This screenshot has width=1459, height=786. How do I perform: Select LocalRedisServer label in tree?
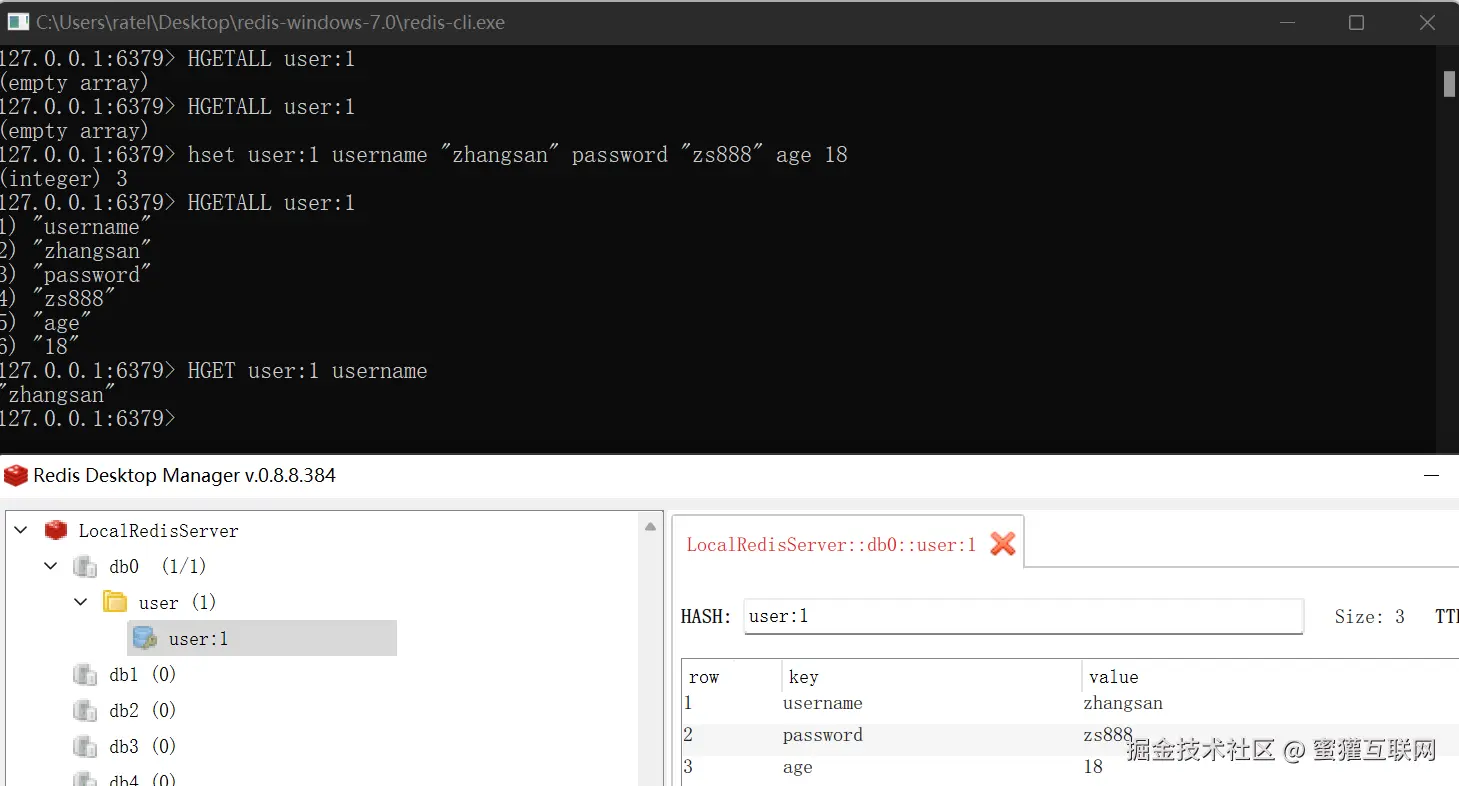click(159, 531)
